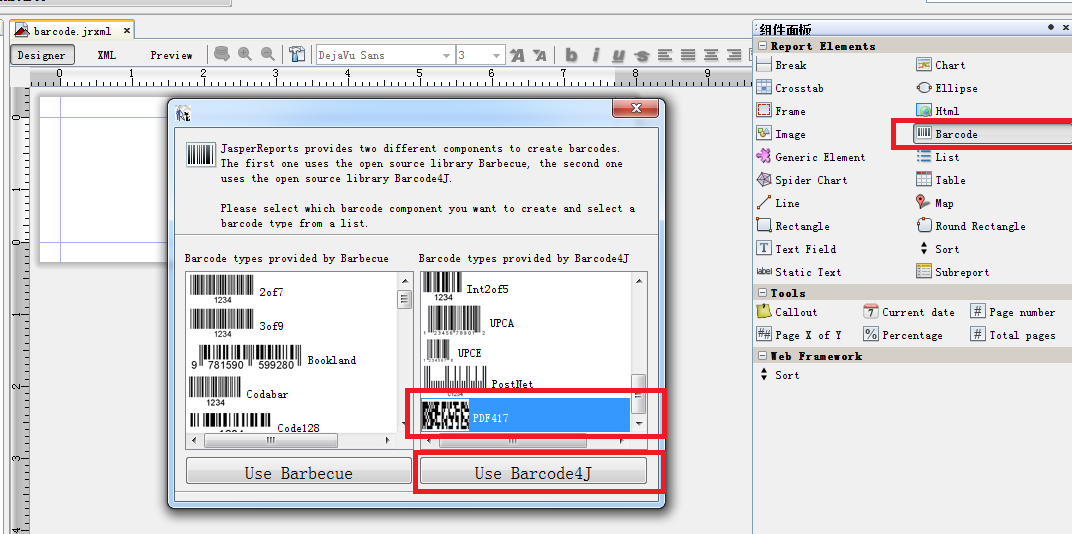This screenshot has height=534, width=1072.
Task: Select the Callout tool
Action: (787, 312)
